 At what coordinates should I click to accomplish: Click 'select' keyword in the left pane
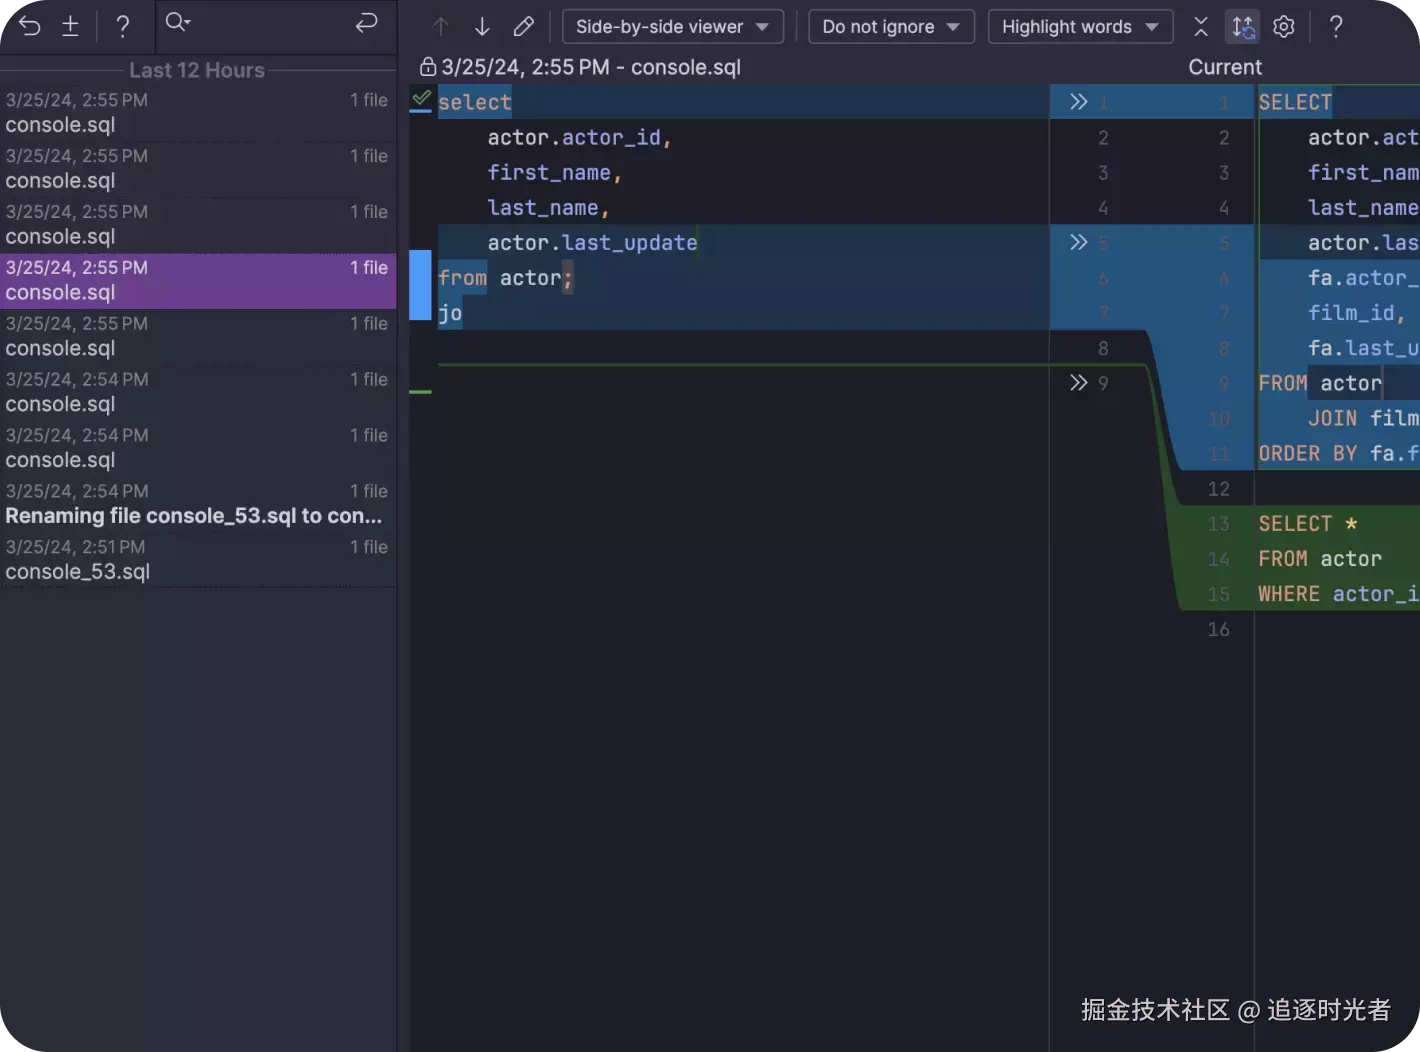click(474, 102)
